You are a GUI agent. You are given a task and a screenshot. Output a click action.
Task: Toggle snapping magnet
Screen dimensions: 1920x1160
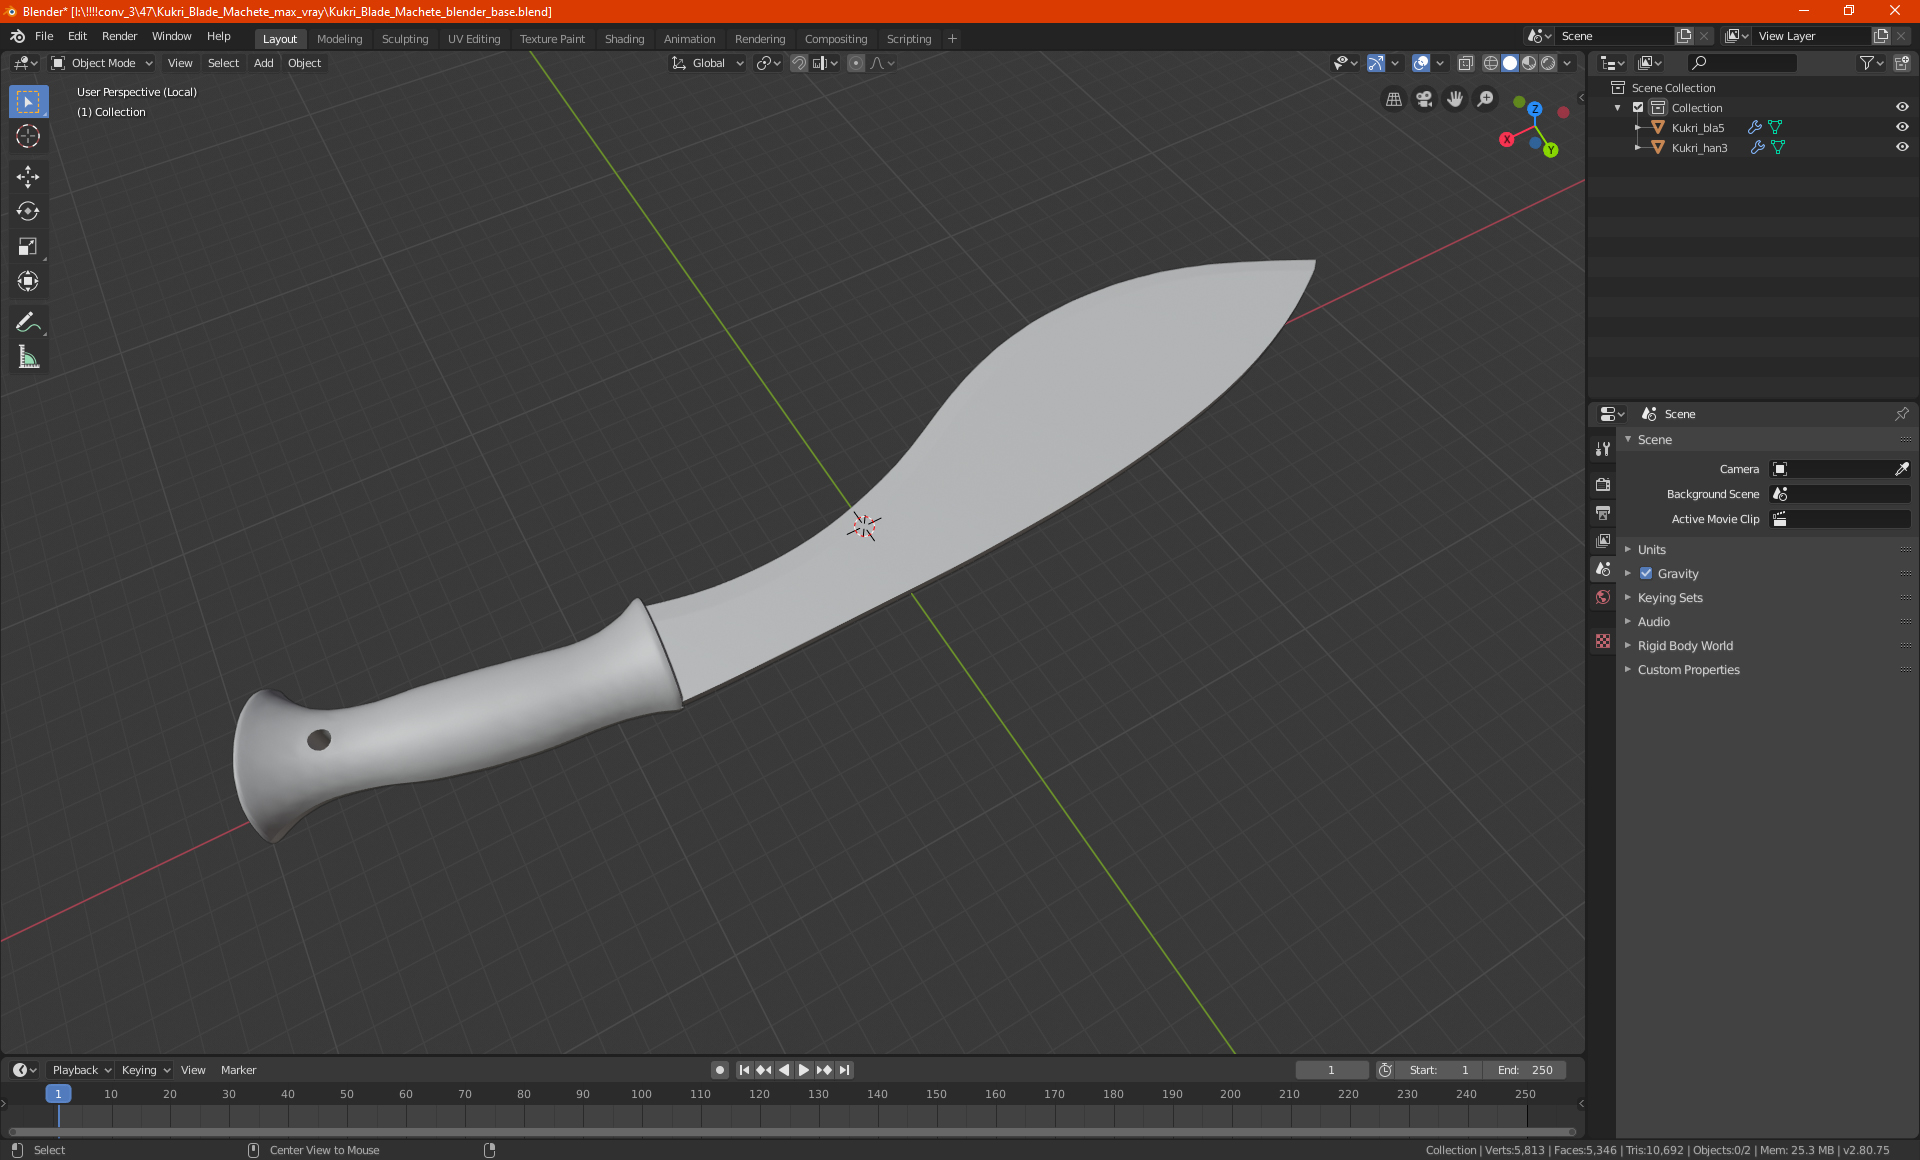(799, 63)
